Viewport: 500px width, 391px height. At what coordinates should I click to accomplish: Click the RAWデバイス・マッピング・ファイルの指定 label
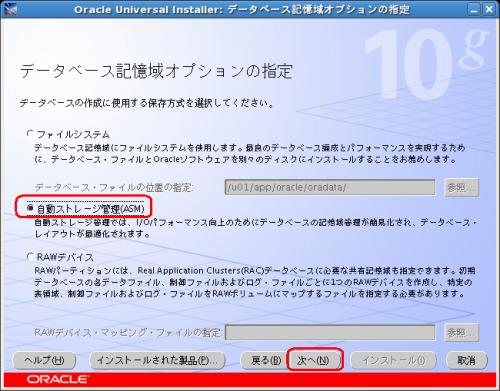click(x=127, y=332)
